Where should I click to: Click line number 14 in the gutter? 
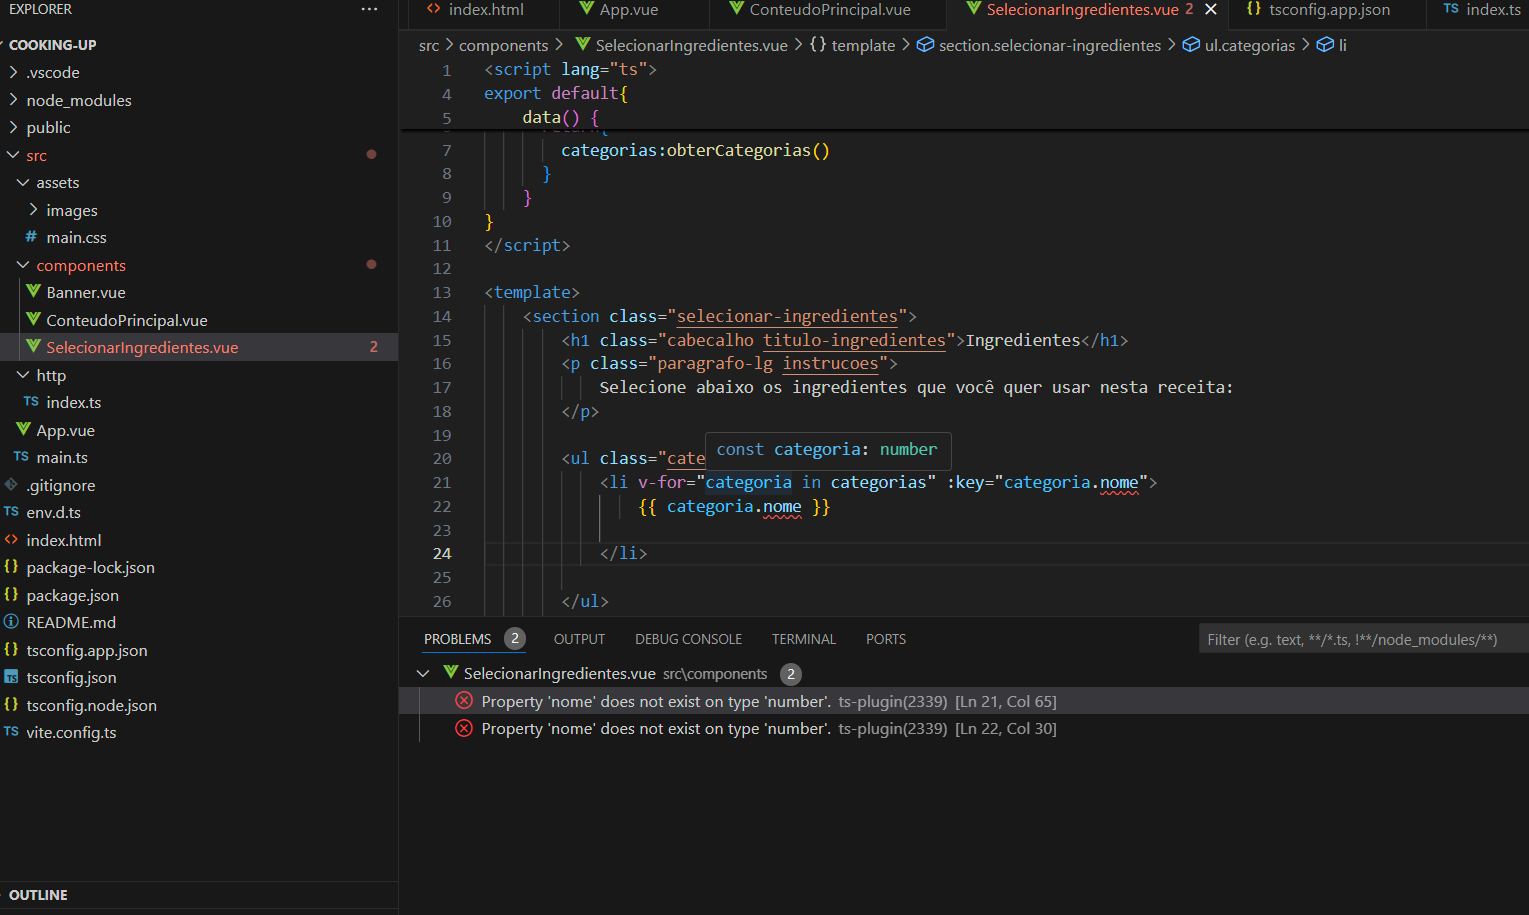[442, 316]
